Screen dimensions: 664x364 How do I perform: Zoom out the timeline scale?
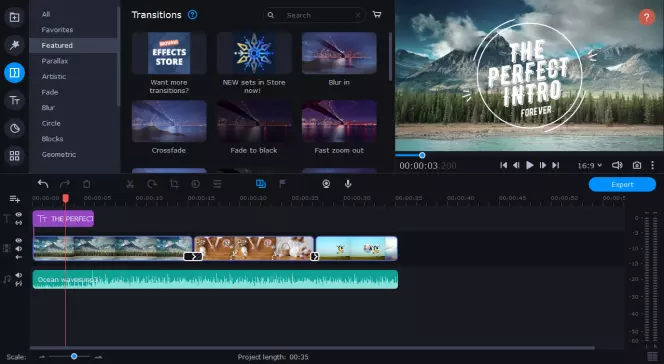(x=42, y=357)
